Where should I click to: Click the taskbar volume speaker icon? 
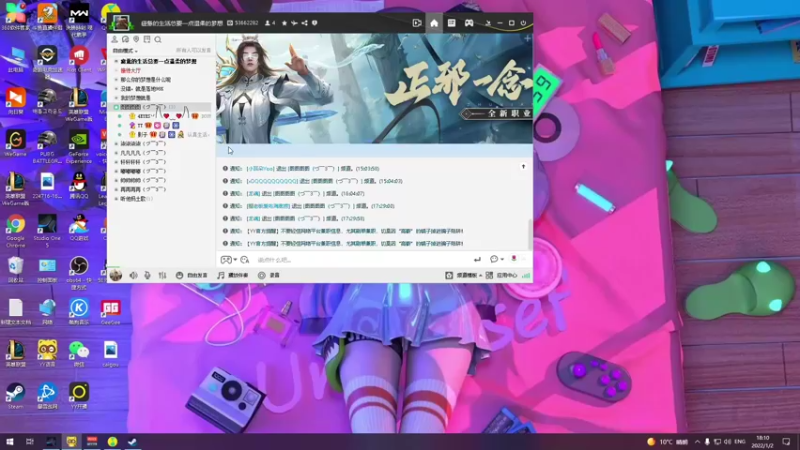click(727, 441)
